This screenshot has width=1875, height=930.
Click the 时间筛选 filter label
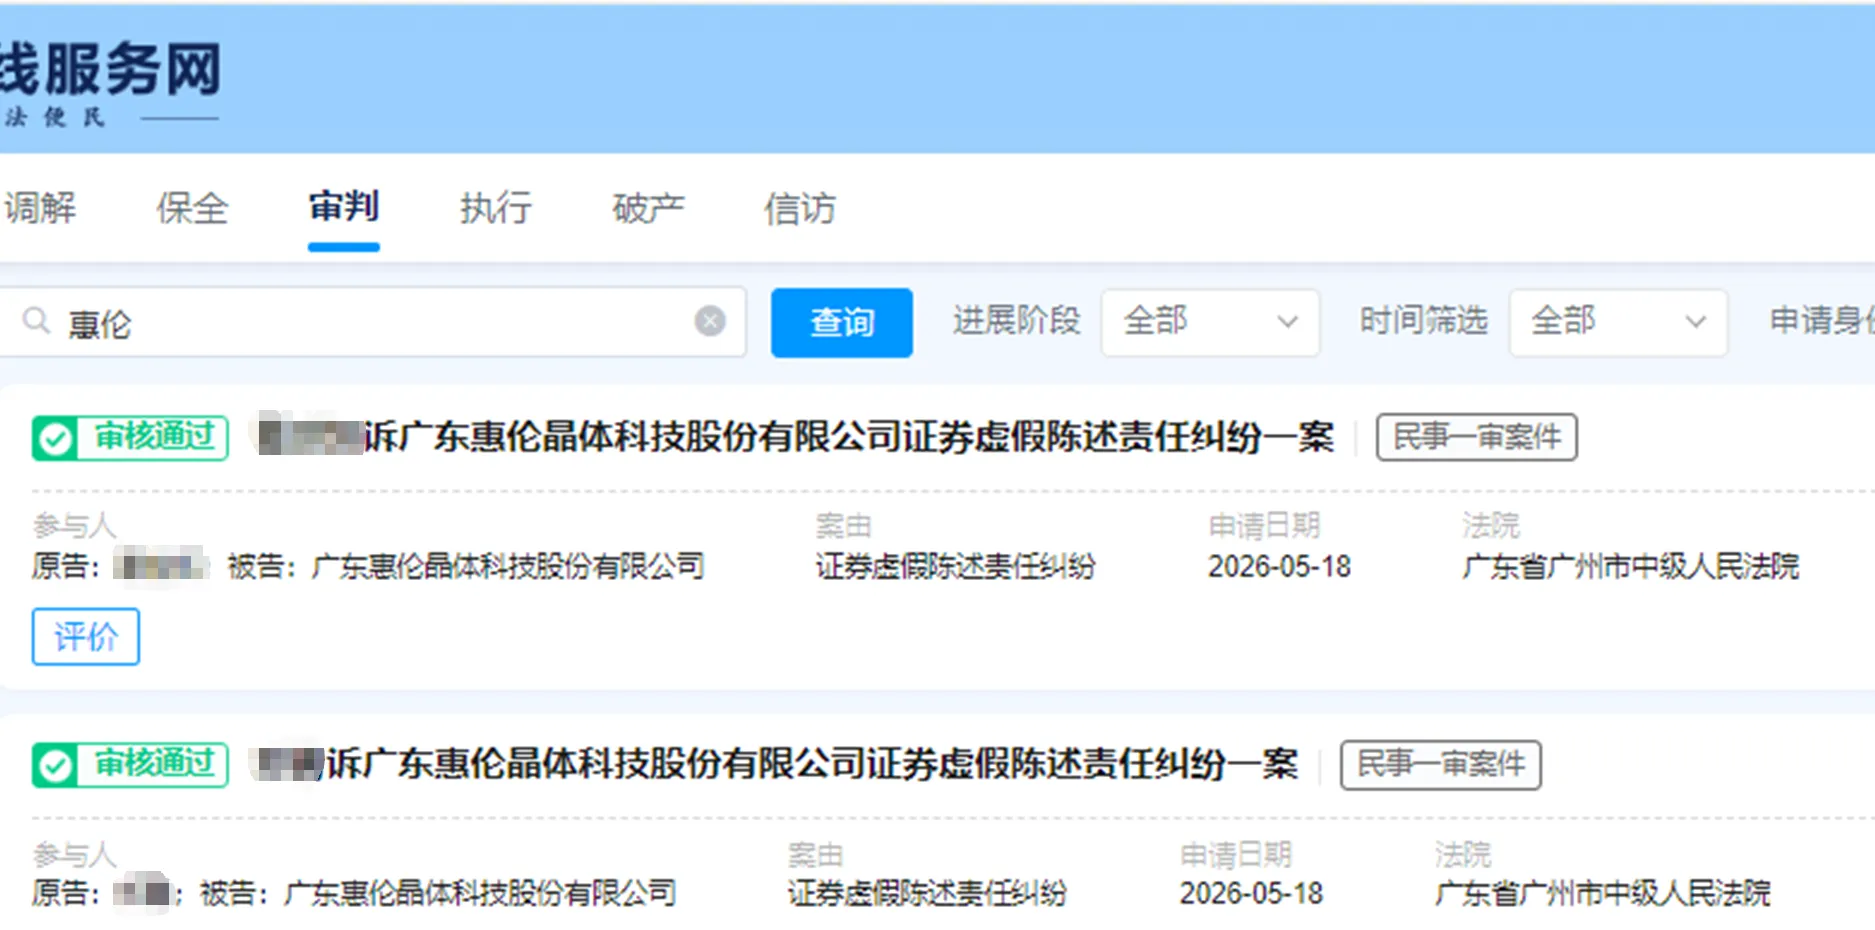[x=1424, y=321]
